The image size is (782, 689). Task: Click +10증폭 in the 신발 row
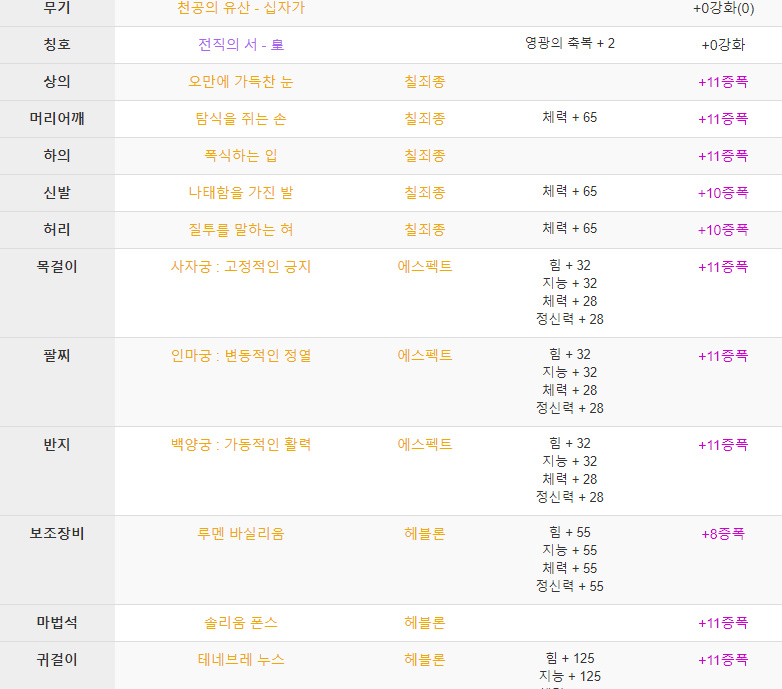(x=723, y=192)
